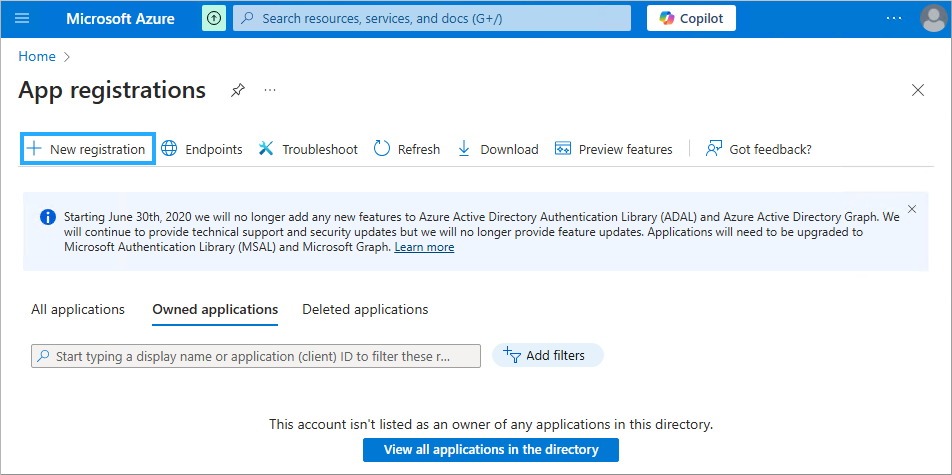Close the App registrations blade

[918, 90]
